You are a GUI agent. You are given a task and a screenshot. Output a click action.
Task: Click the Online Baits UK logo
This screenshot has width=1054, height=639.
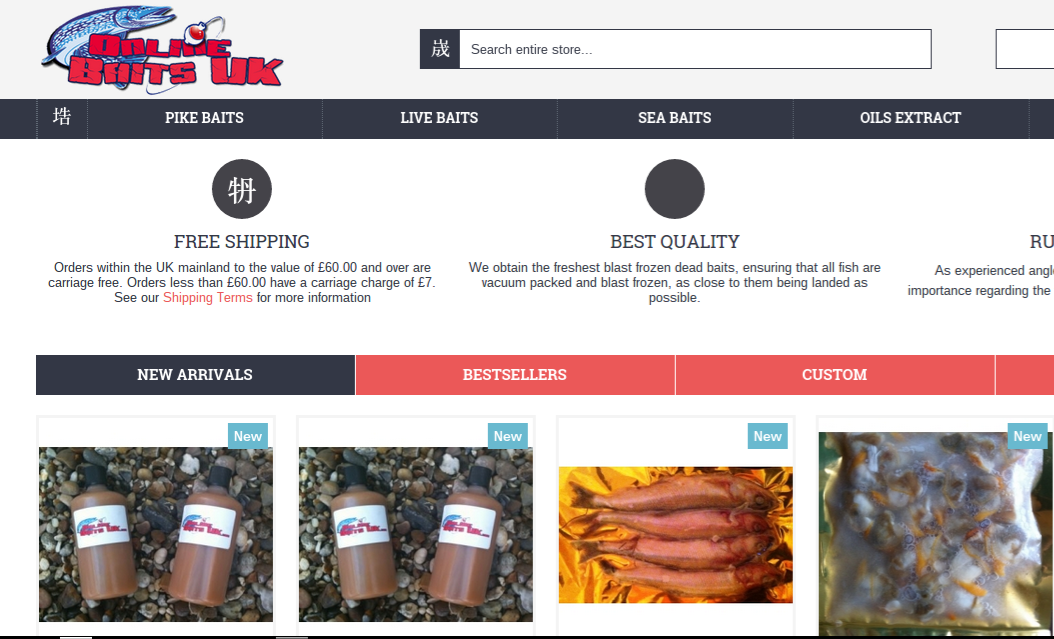pos(162,50)
